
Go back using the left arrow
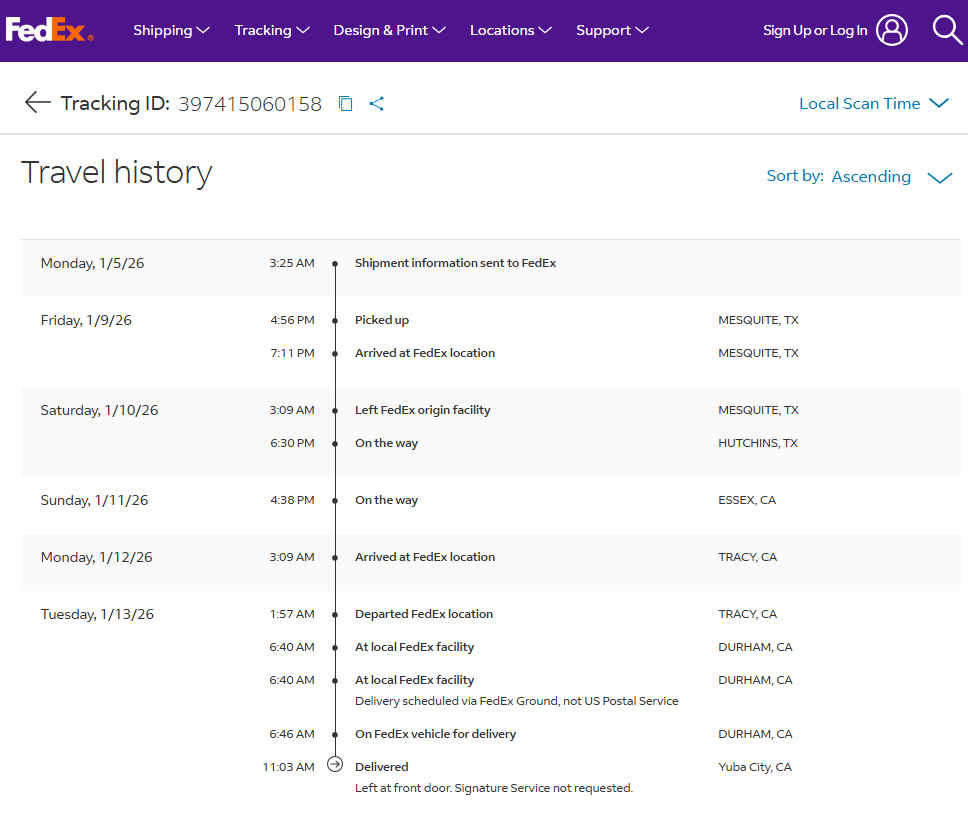click(38, 102)
